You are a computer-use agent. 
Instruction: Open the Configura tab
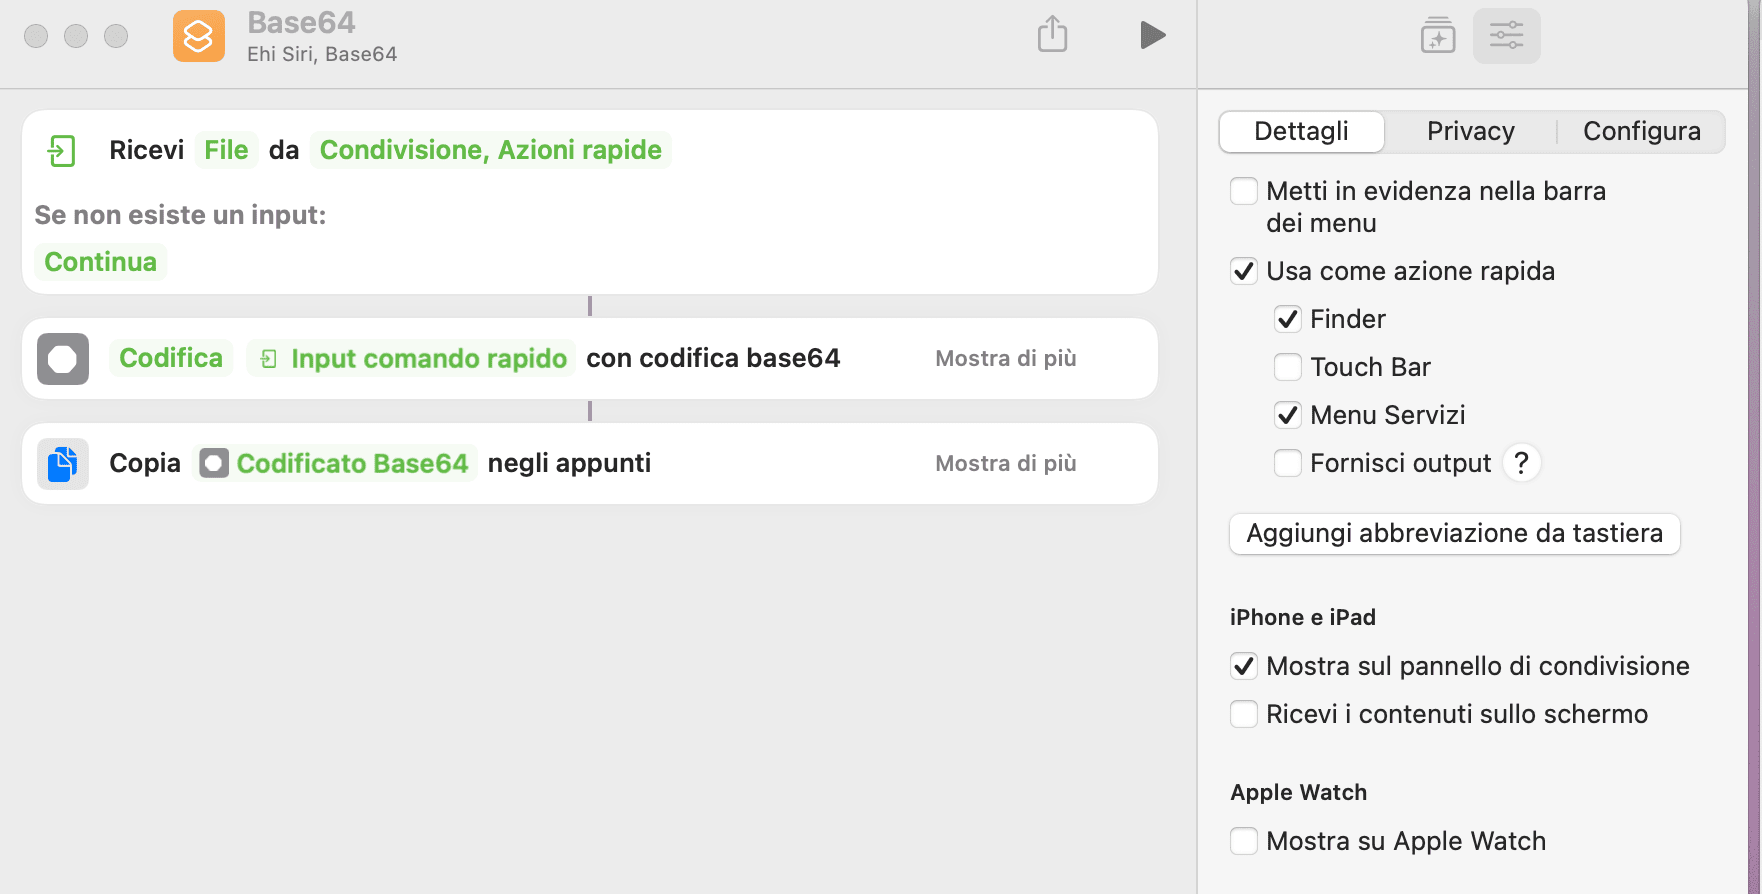pos(1641,132)
